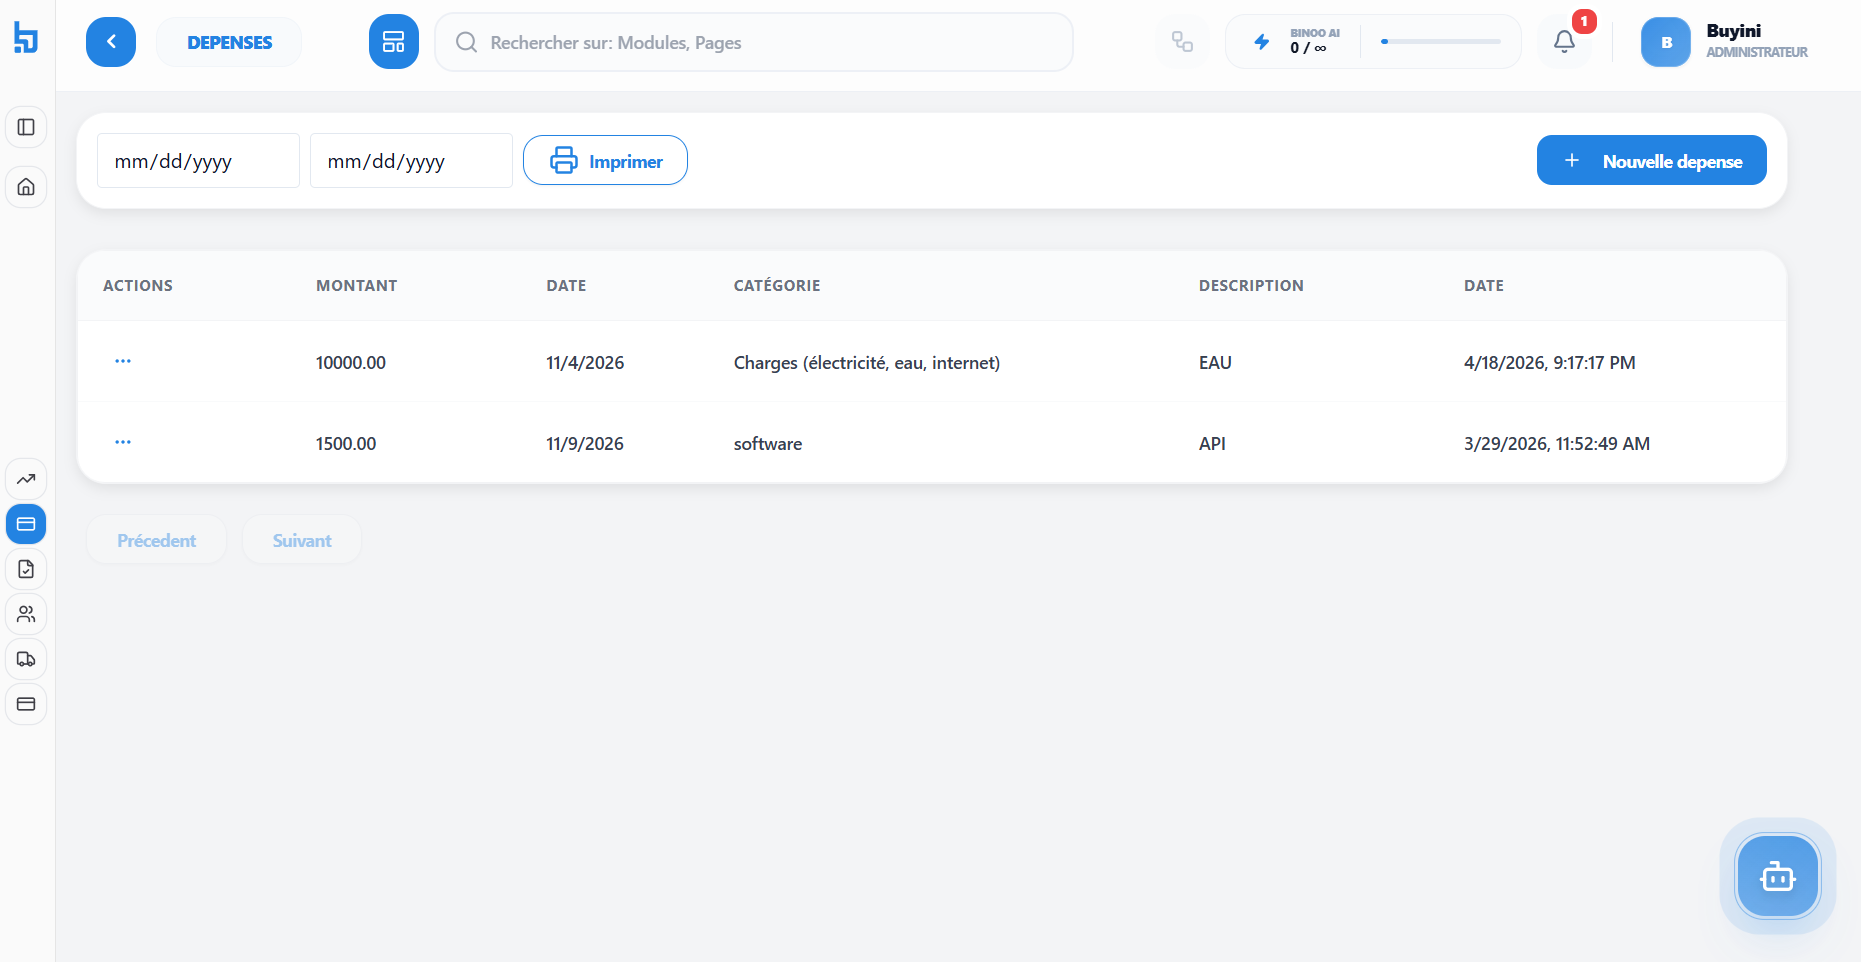Open the document check sidebar icon
The height and width of the screenshot is (962, 1861).
[26, 569]
